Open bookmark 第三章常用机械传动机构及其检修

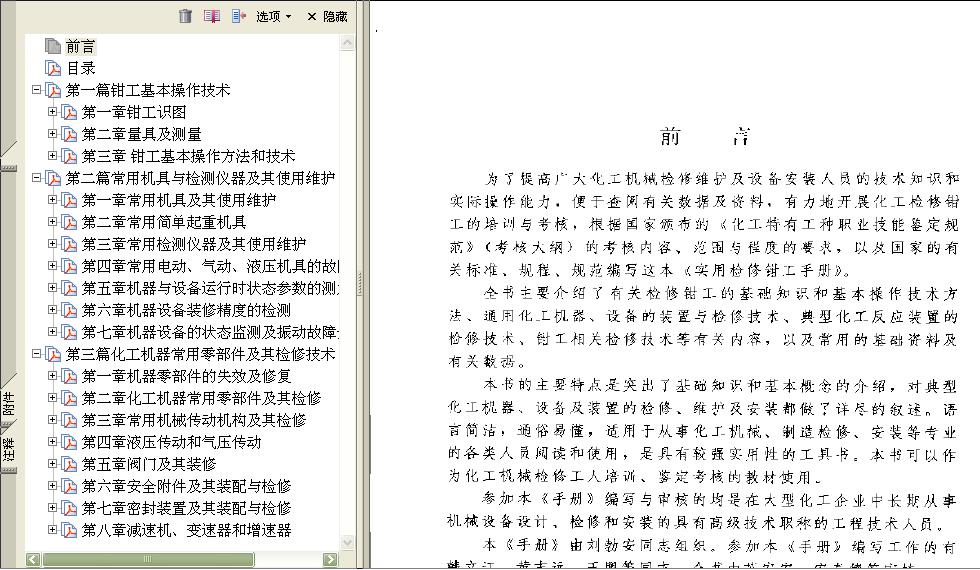click(194, 420)
